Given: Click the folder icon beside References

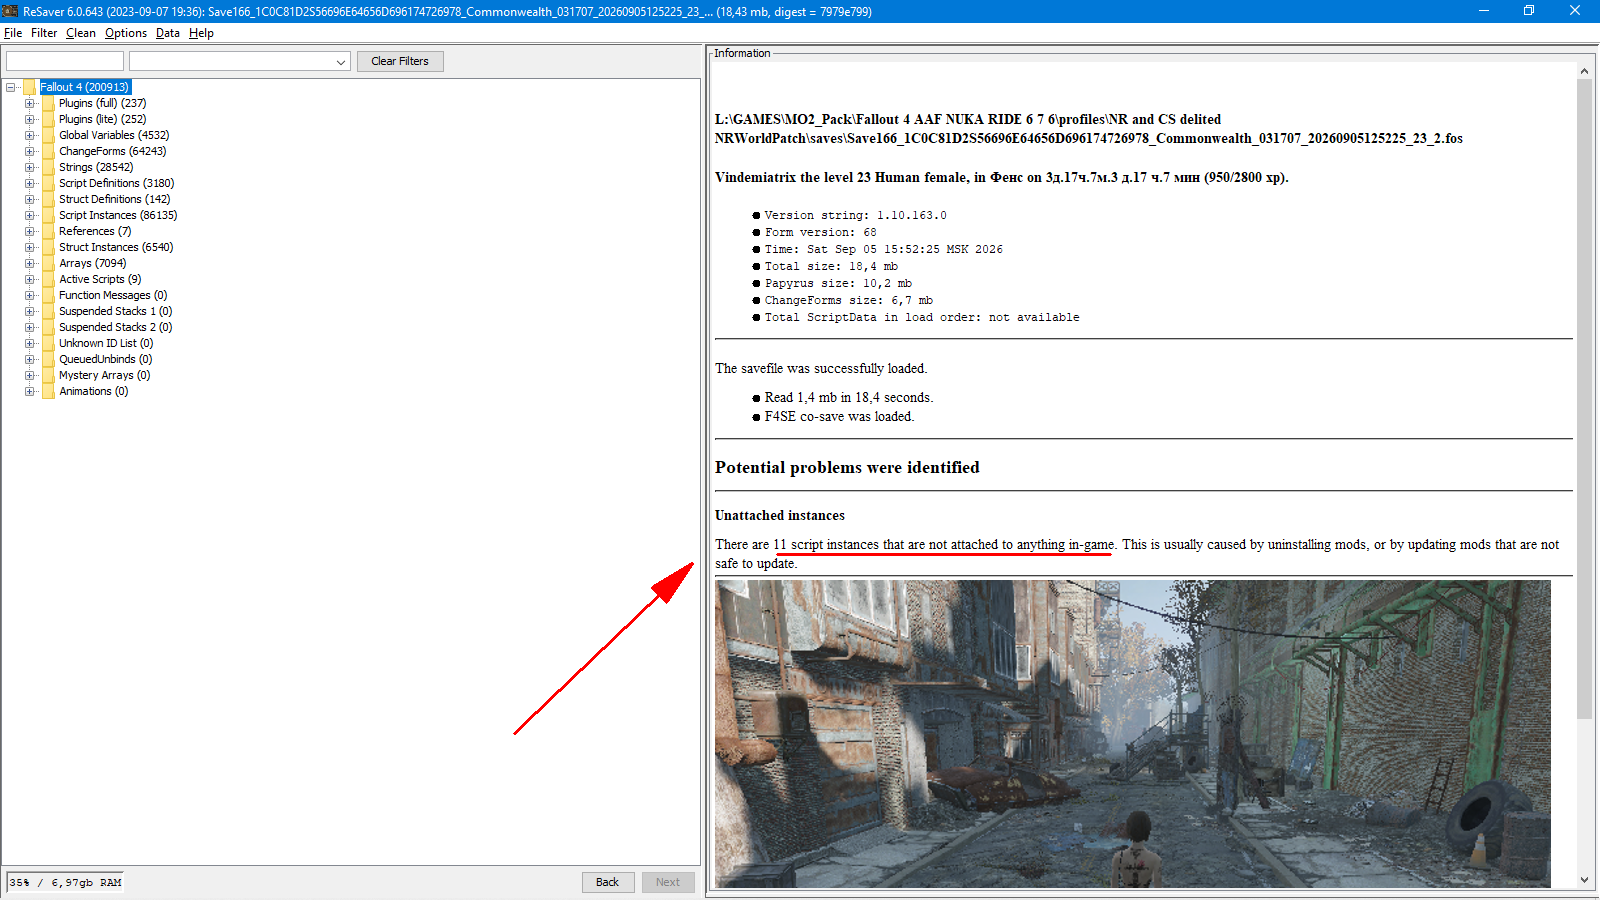Looking at the screenshot, I should 48,231.
